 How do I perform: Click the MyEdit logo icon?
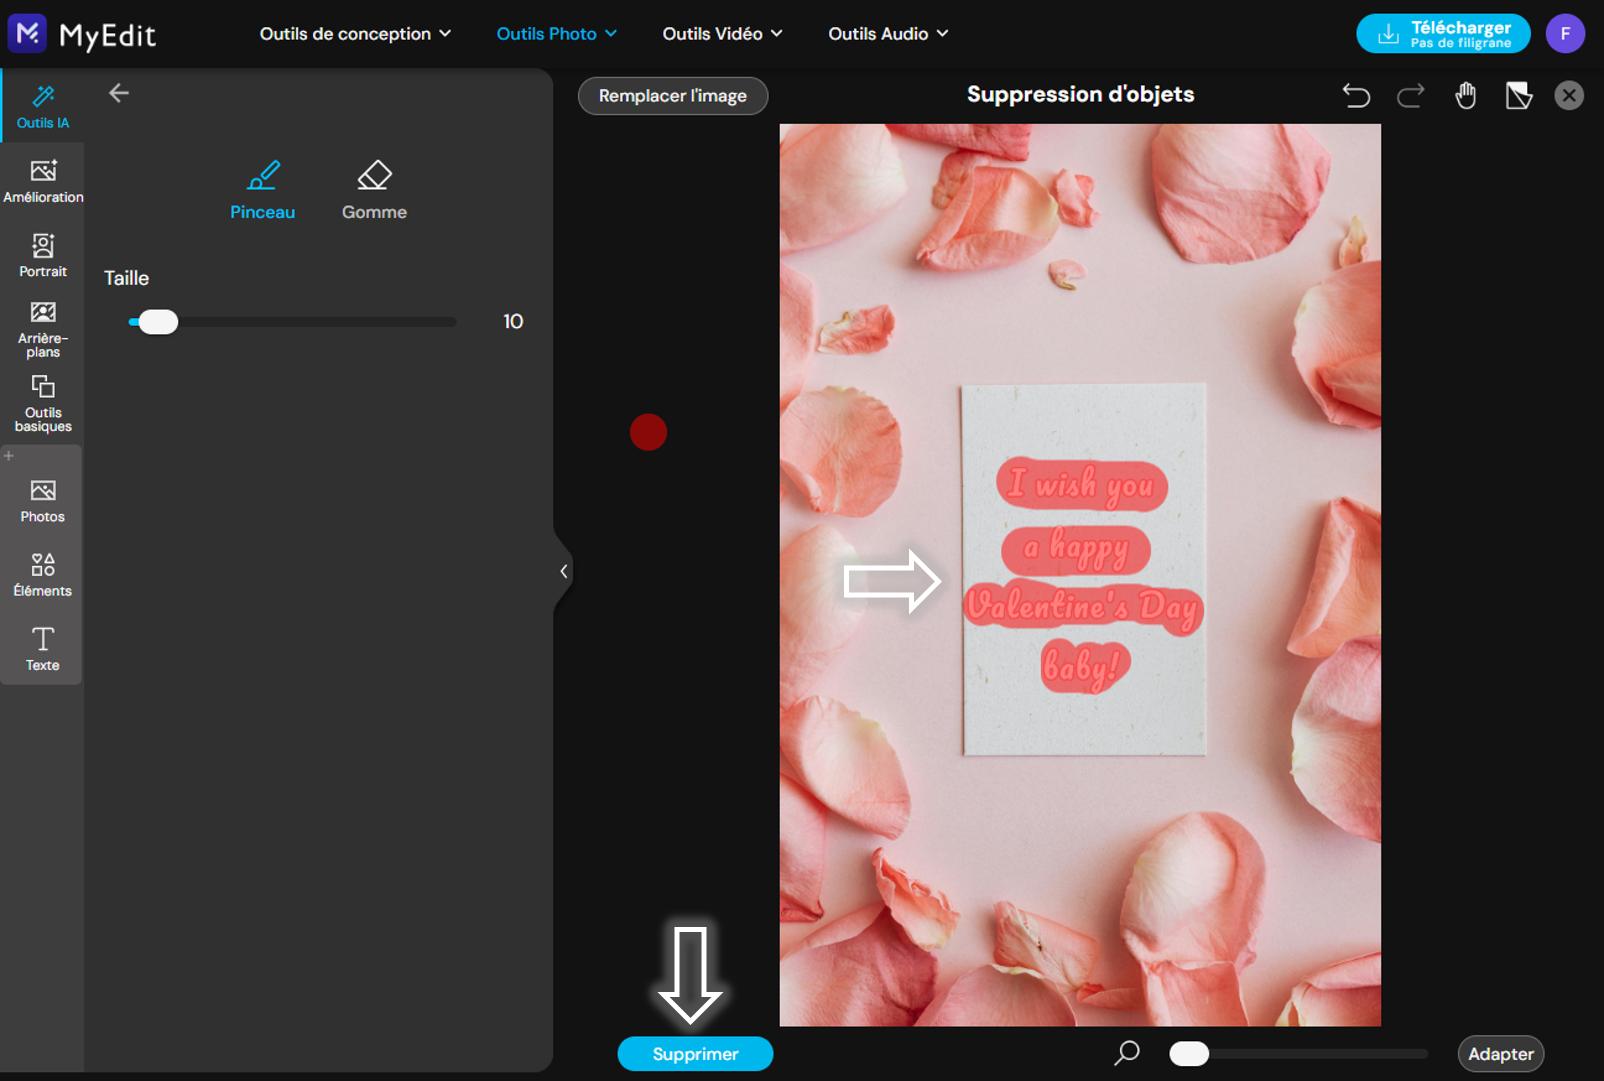(27, 33)
